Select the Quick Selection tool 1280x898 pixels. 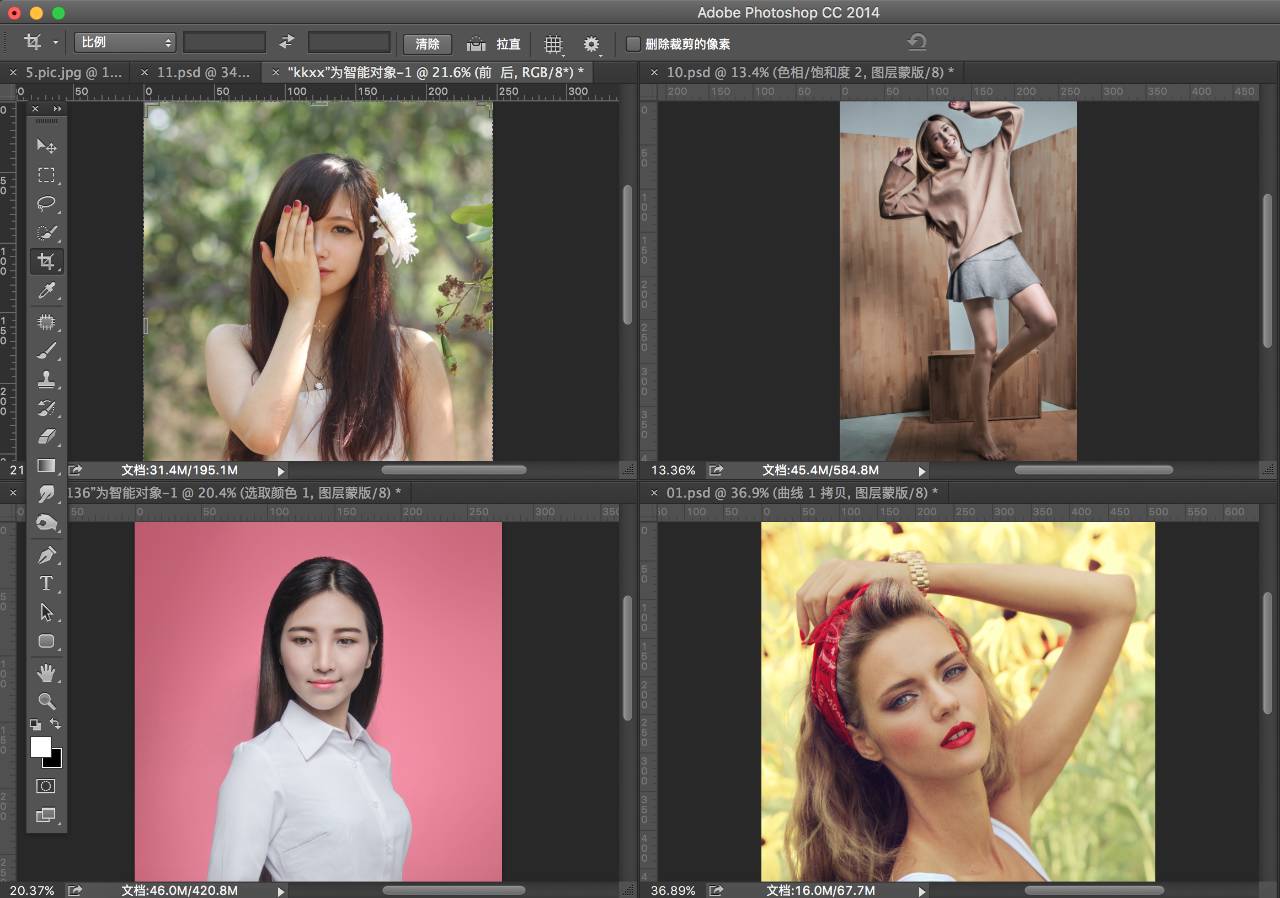[x=46, y=233]
